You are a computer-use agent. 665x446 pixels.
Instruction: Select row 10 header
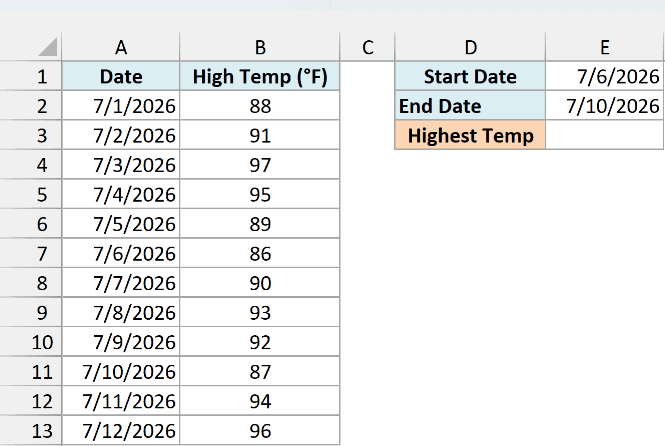pos(31,342)
